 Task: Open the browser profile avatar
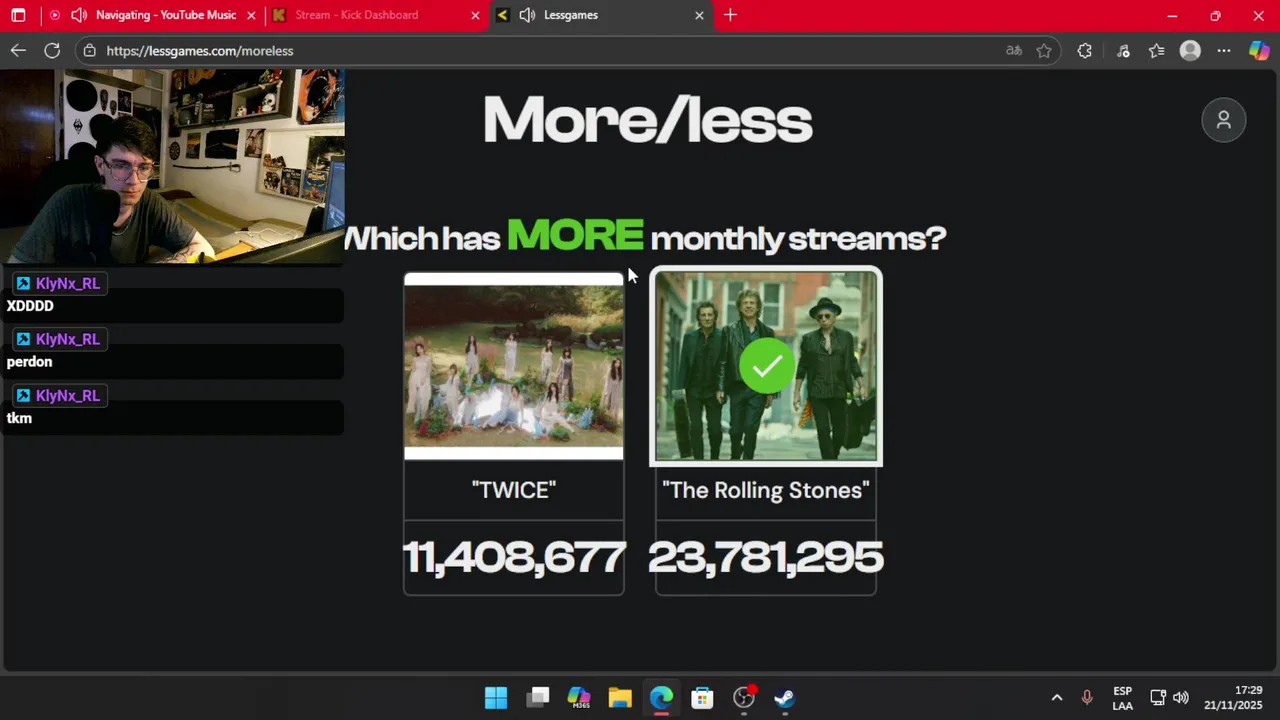1190,50
